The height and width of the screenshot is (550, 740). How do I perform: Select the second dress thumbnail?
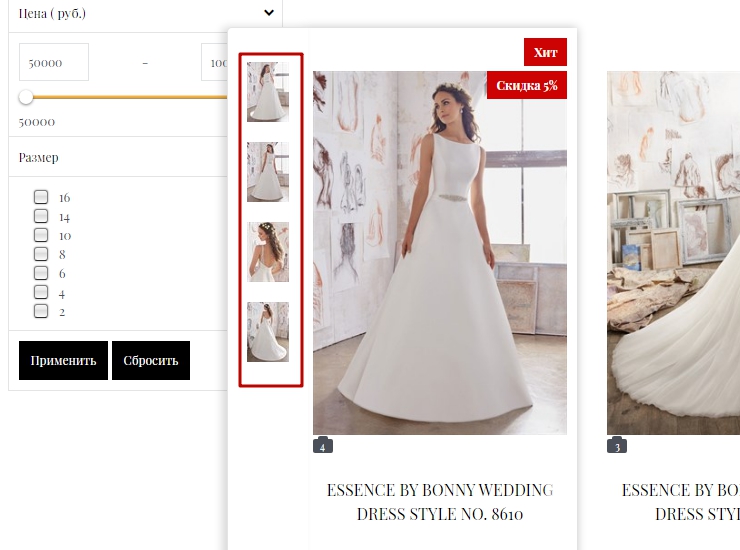pyautogui.click(x=268, y=172)
